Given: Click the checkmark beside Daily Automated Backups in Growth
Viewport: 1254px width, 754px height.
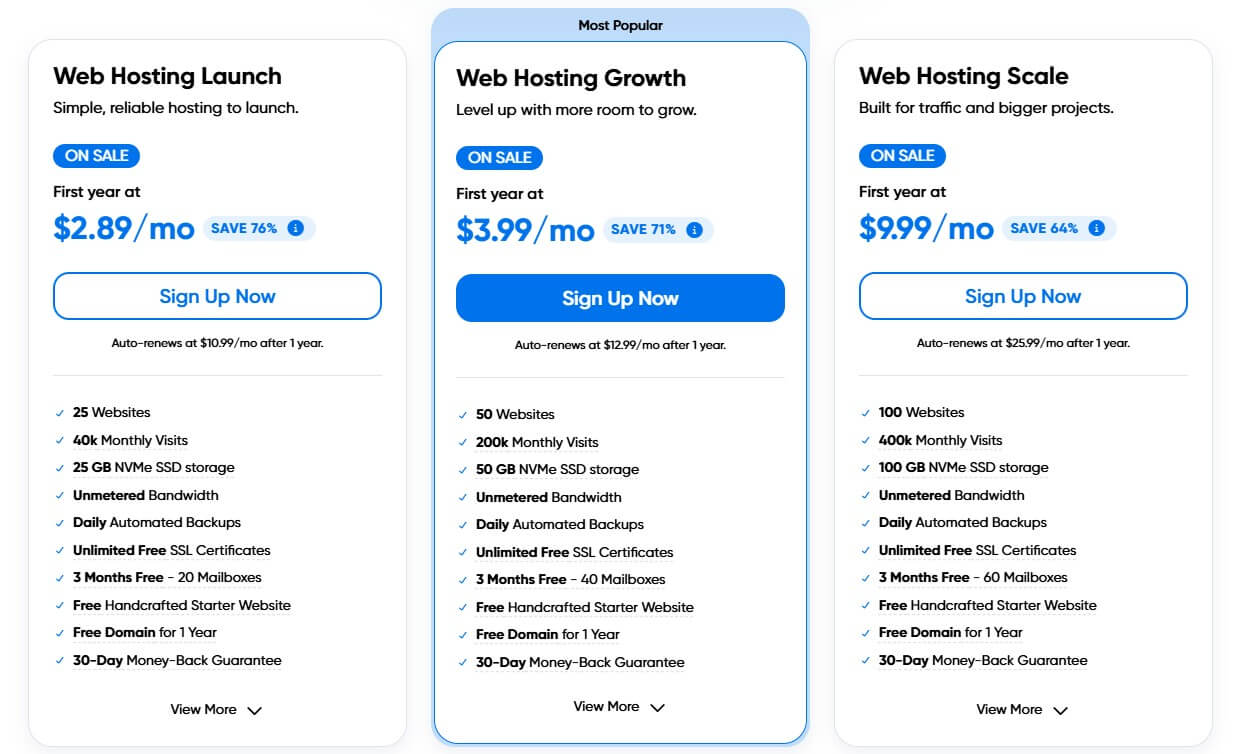Looking at the screenshot, I should pos(464,524).
